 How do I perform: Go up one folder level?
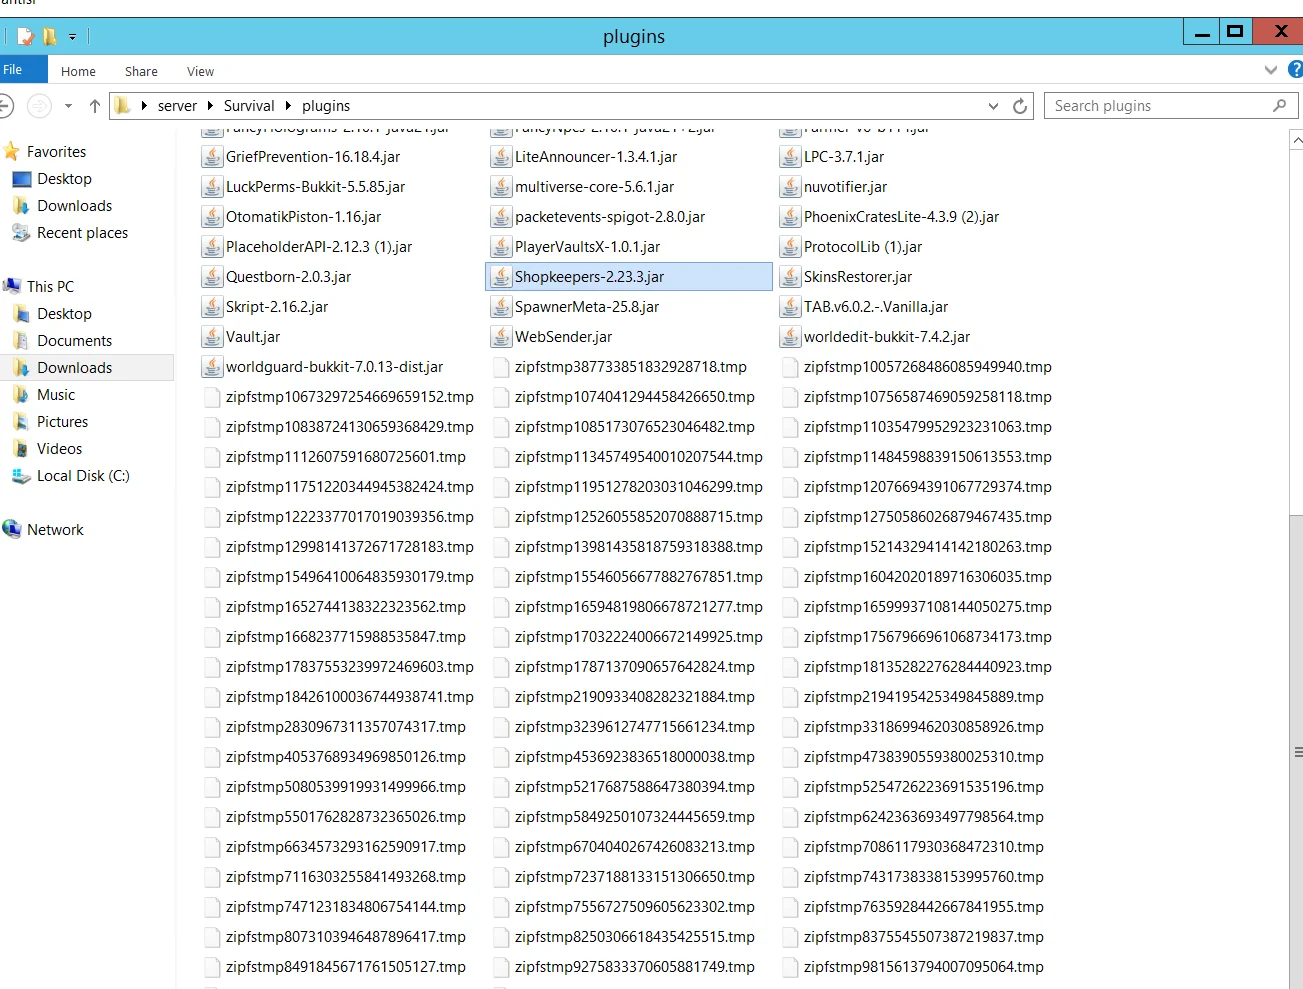point(95,106)
